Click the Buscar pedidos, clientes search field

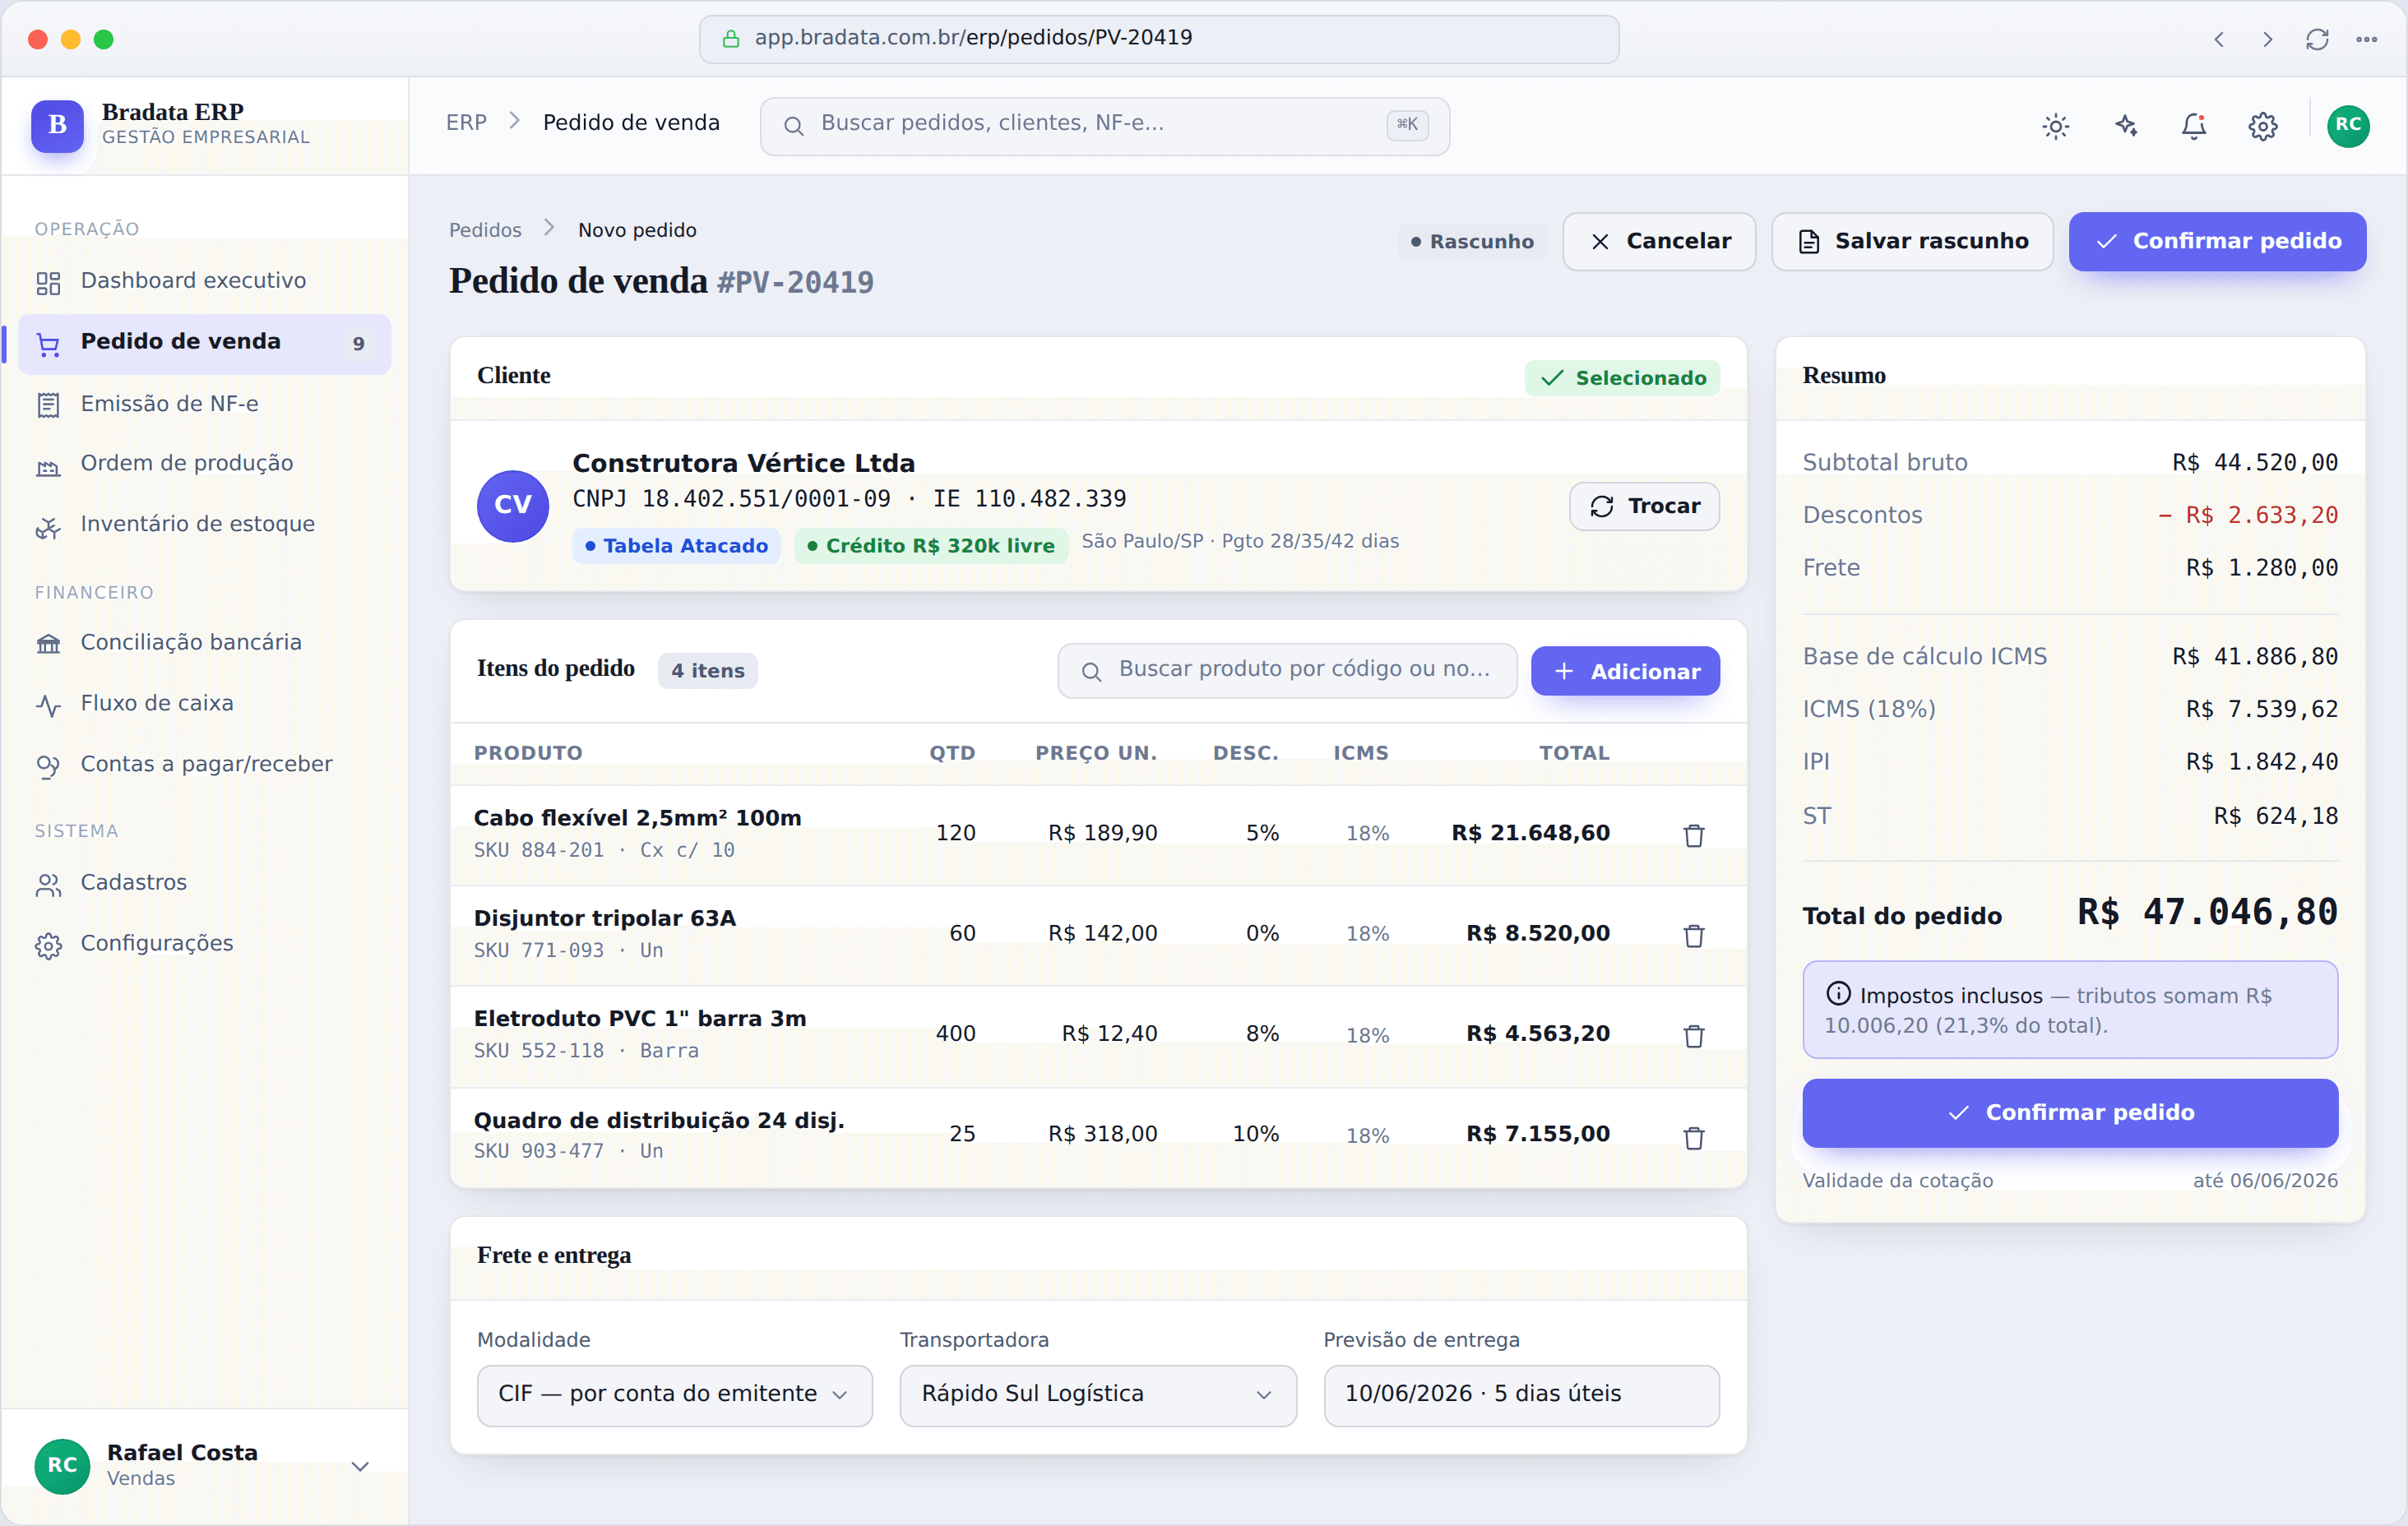[1104, 126]
